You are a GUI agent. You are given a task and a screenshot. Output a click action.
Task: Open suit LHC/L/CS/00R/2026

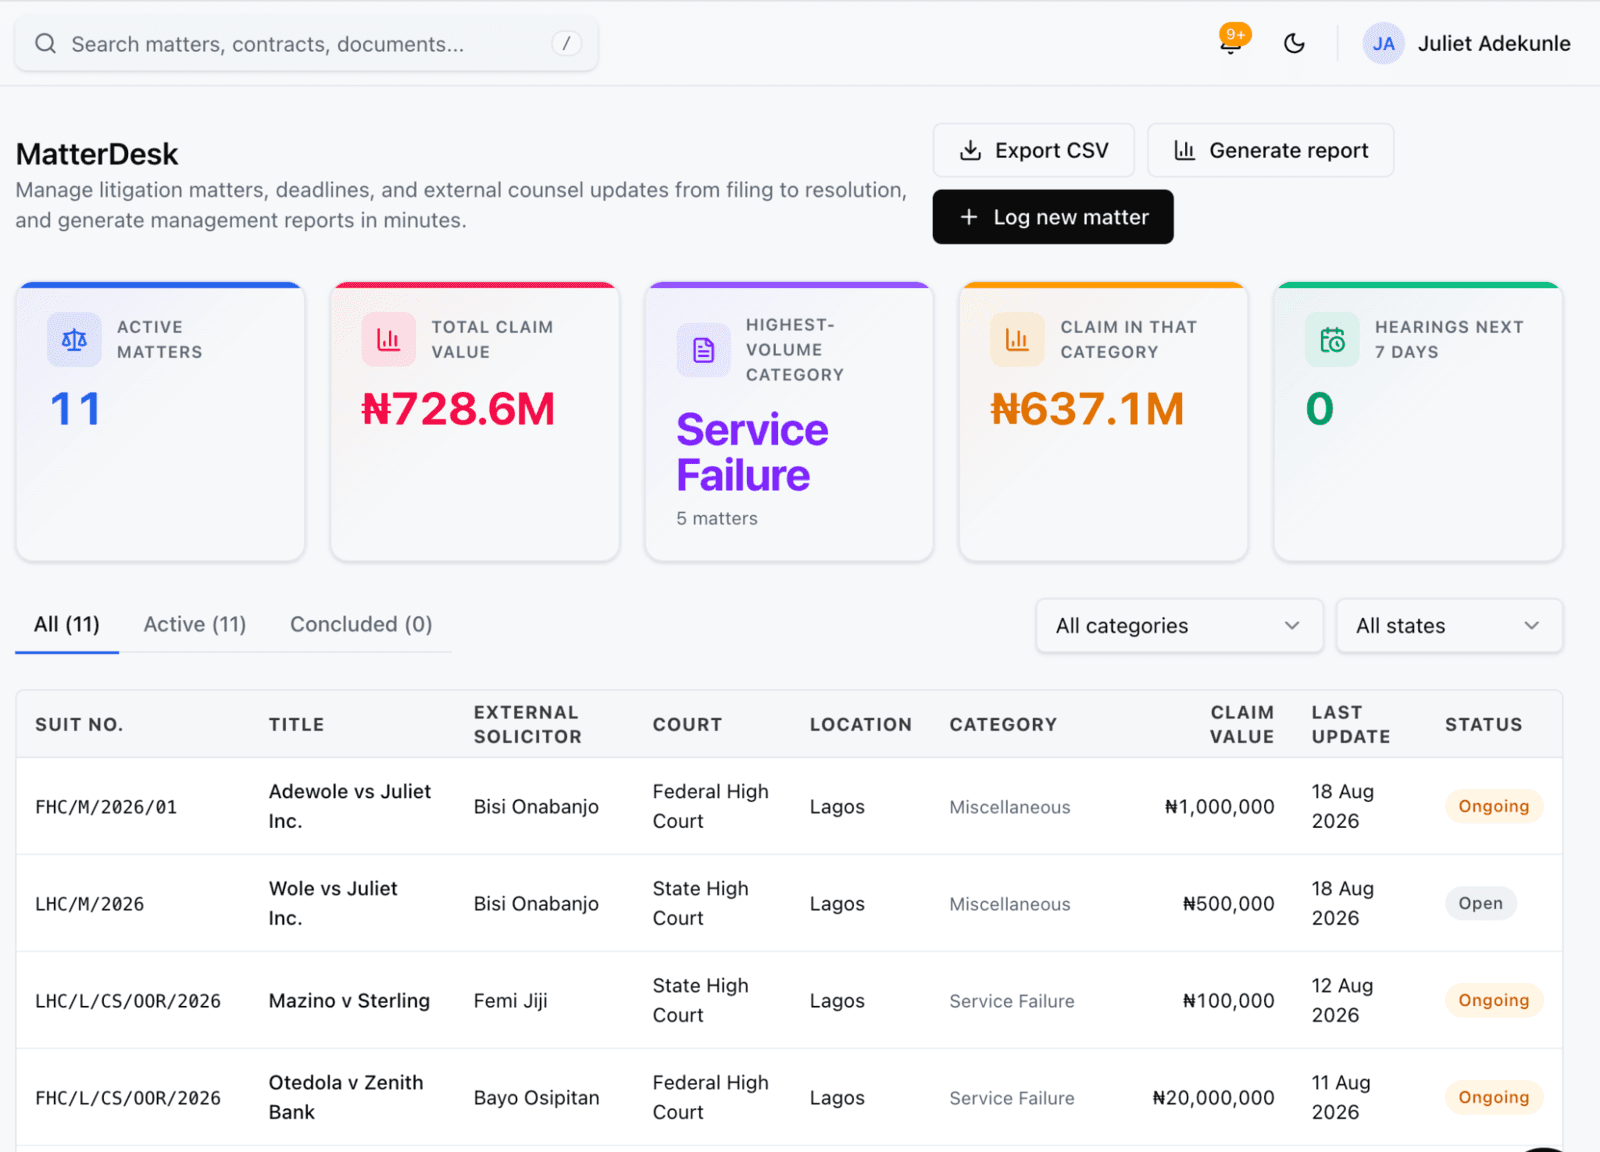point(128,1001)
